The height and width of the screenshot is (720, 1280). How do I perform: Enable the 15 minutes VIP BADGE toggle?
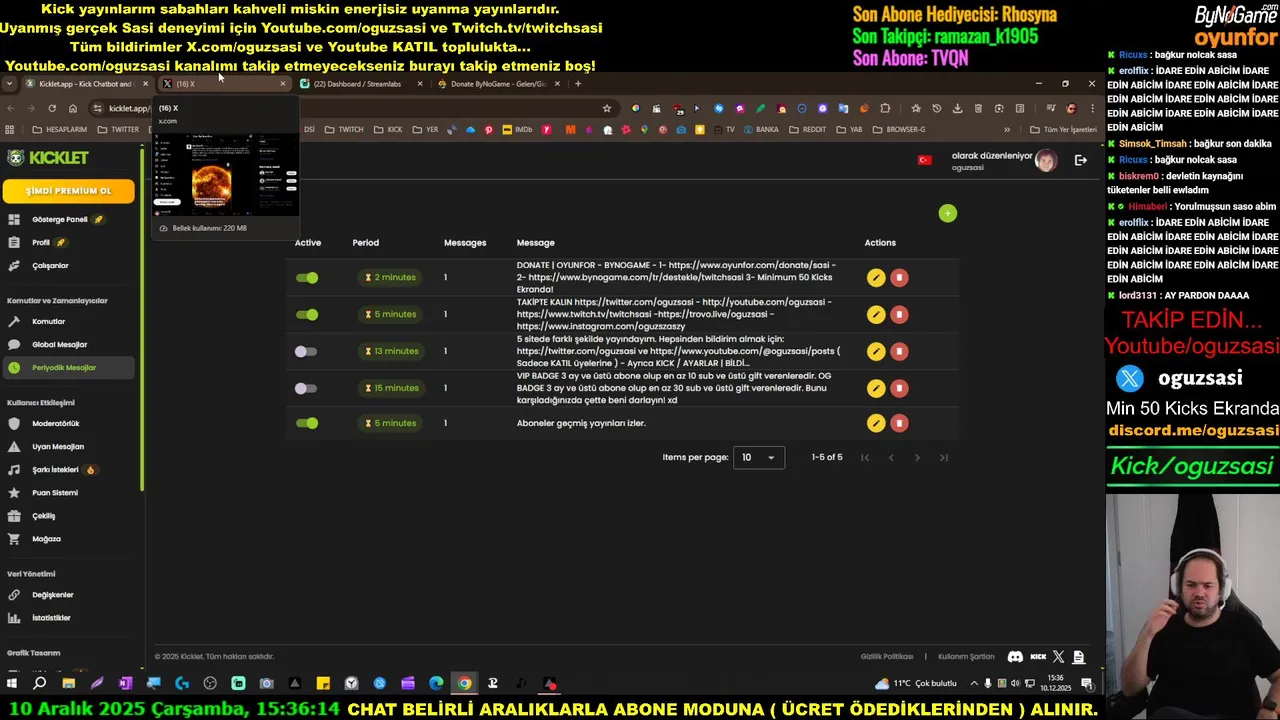[306, 388]
